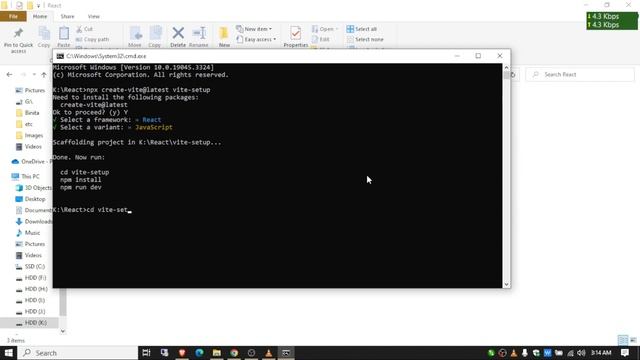Select HDD (F:) drive
The image size is (640, 360).
click(x=31, y=278)
